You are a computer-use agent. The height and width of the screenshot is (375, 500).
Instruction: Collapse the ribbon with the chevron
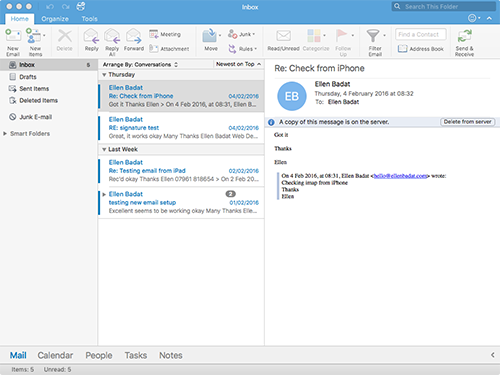489,18
